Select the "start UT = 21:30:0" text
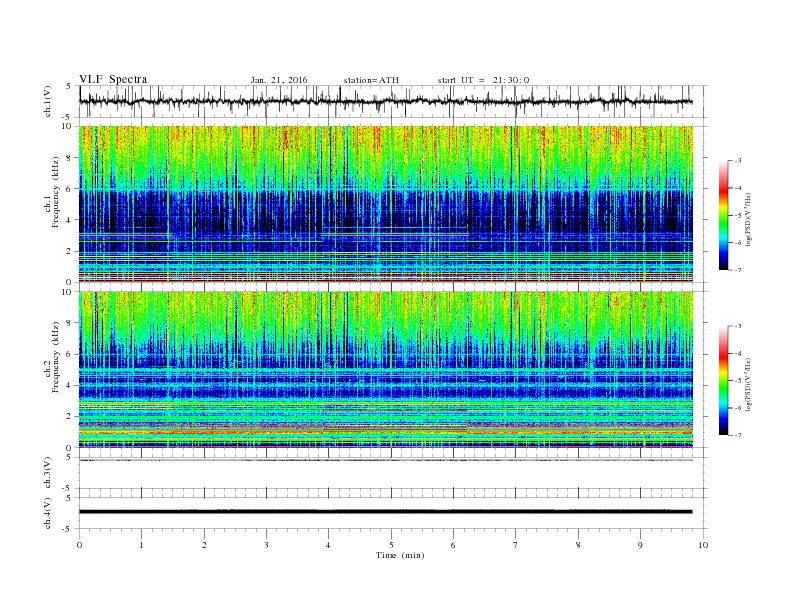 click(x=483, y=80)
